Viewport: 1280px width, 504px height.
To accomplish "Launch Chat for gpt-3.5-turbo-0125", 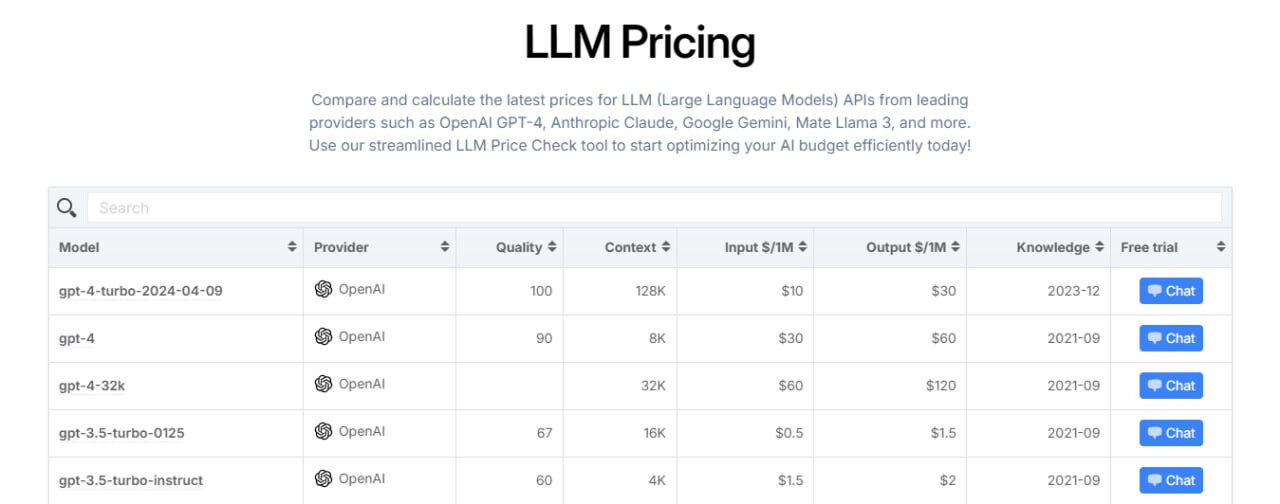I will [1171, 433].
